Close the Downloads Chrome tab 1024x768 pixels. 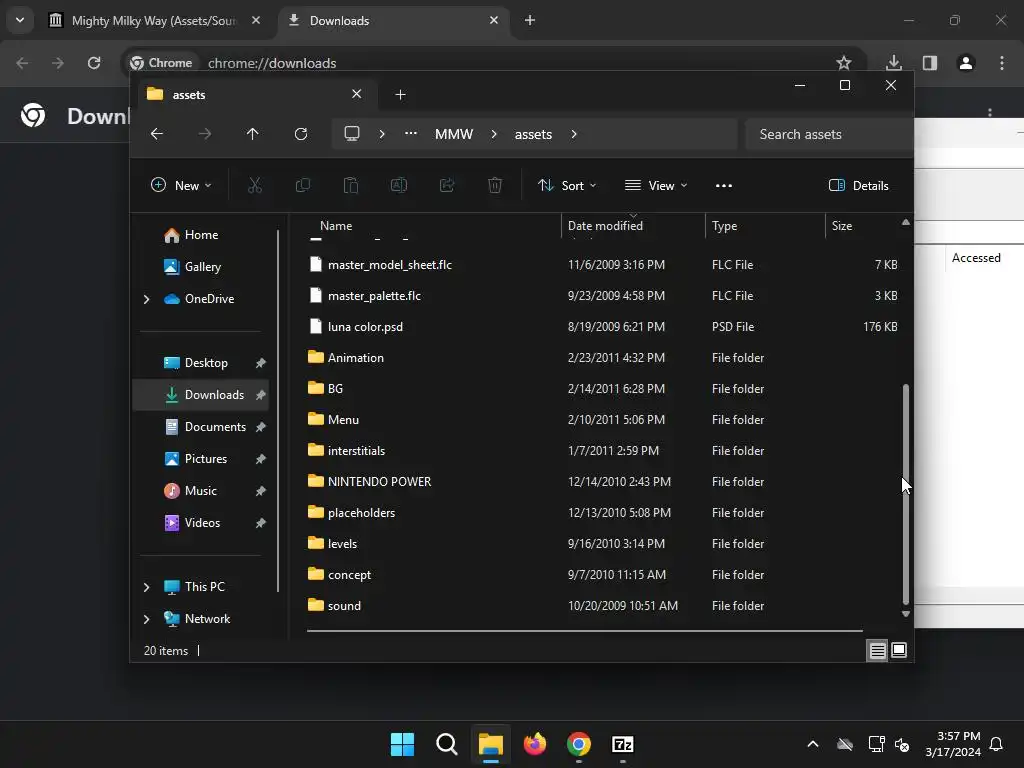coord(494,20)
